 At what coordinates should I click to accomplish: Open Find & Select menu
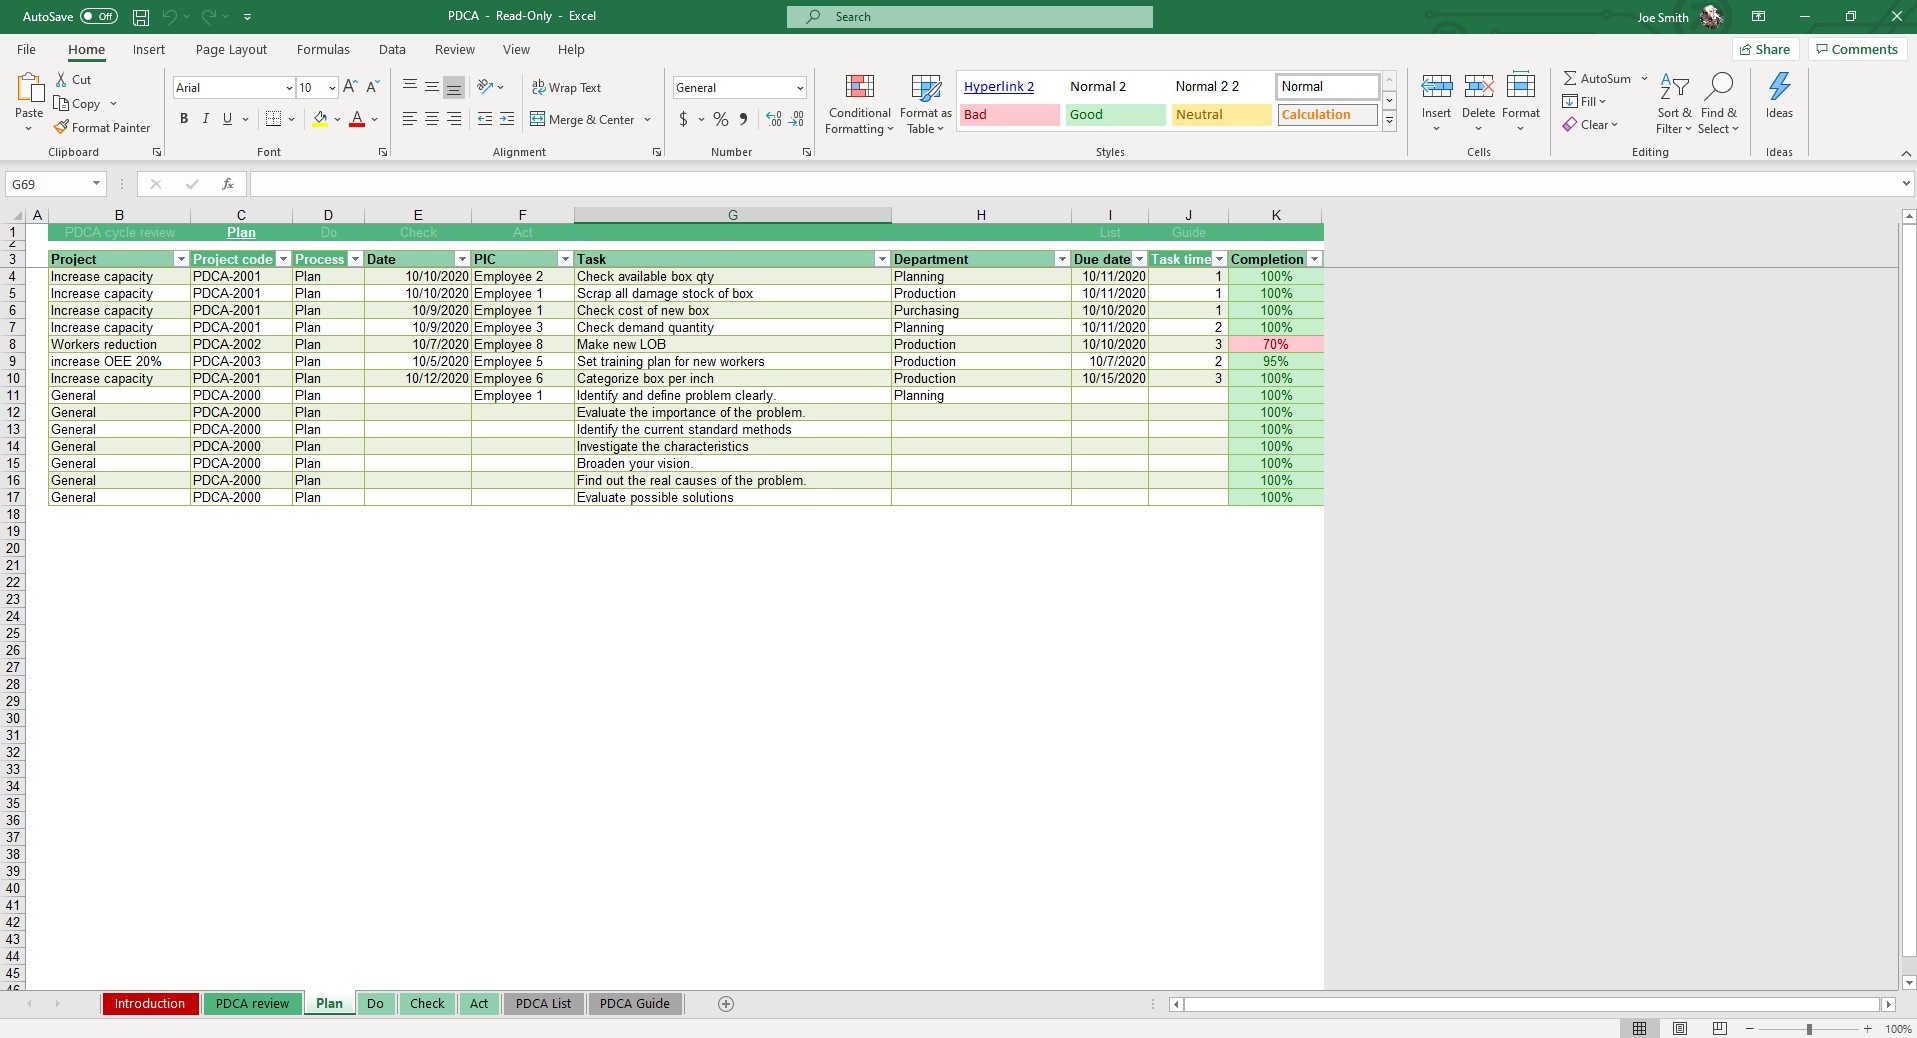point(1719,104)
